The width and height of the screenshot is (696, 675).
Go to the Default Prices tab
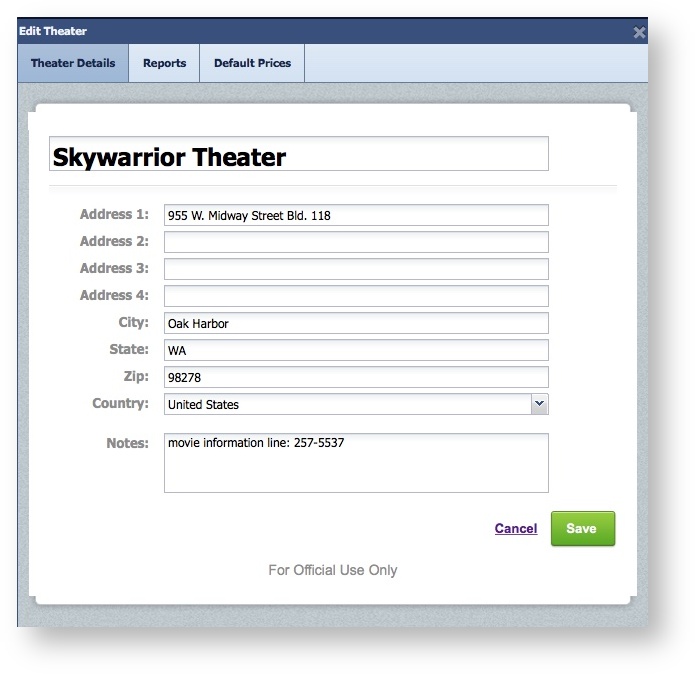pos(252,63)
